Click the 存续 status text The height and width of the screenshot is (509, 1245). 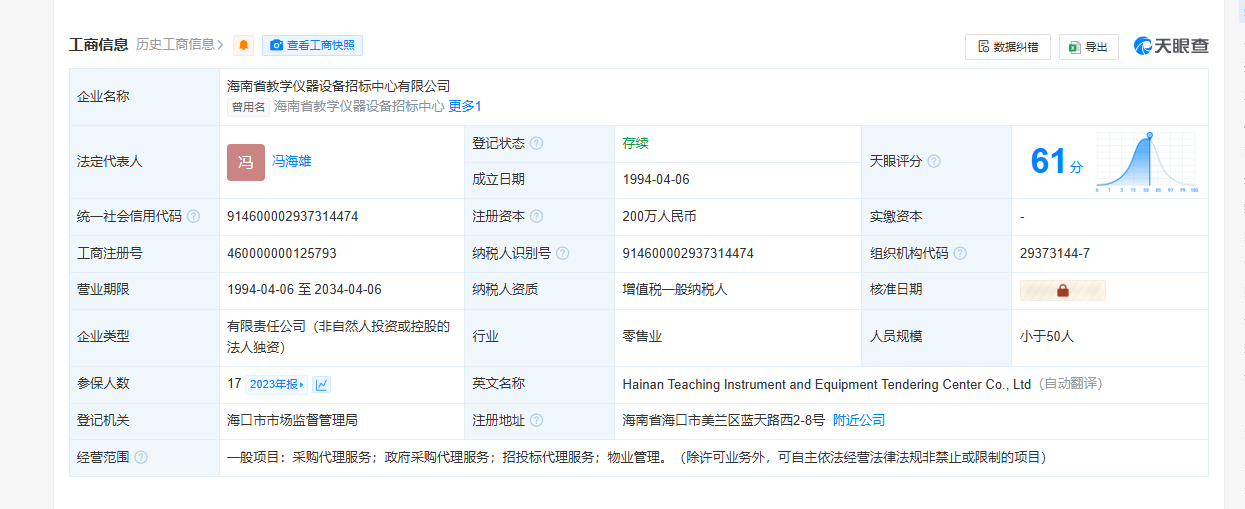coord(636,143)
